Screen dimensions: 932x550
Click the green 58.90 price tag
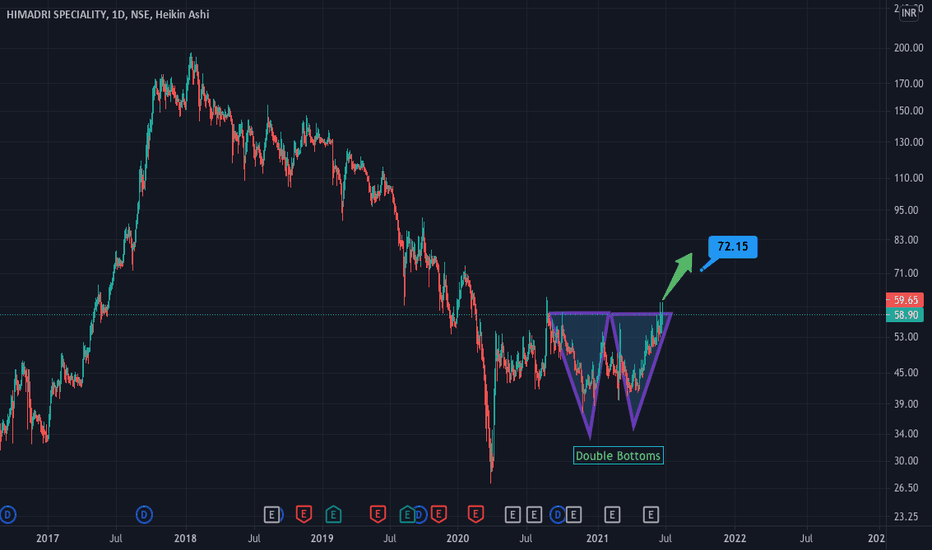click(x=905, y=315)
